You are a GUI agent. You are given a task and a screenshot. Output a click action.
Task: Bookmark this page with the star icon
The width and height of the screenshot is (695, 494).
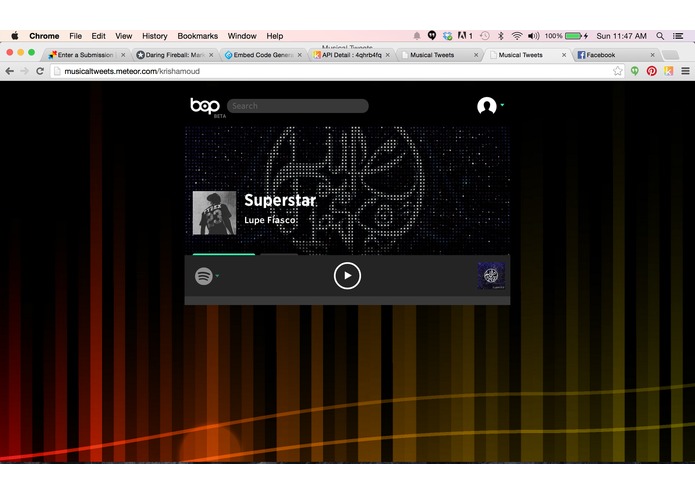tap(617, 71)
